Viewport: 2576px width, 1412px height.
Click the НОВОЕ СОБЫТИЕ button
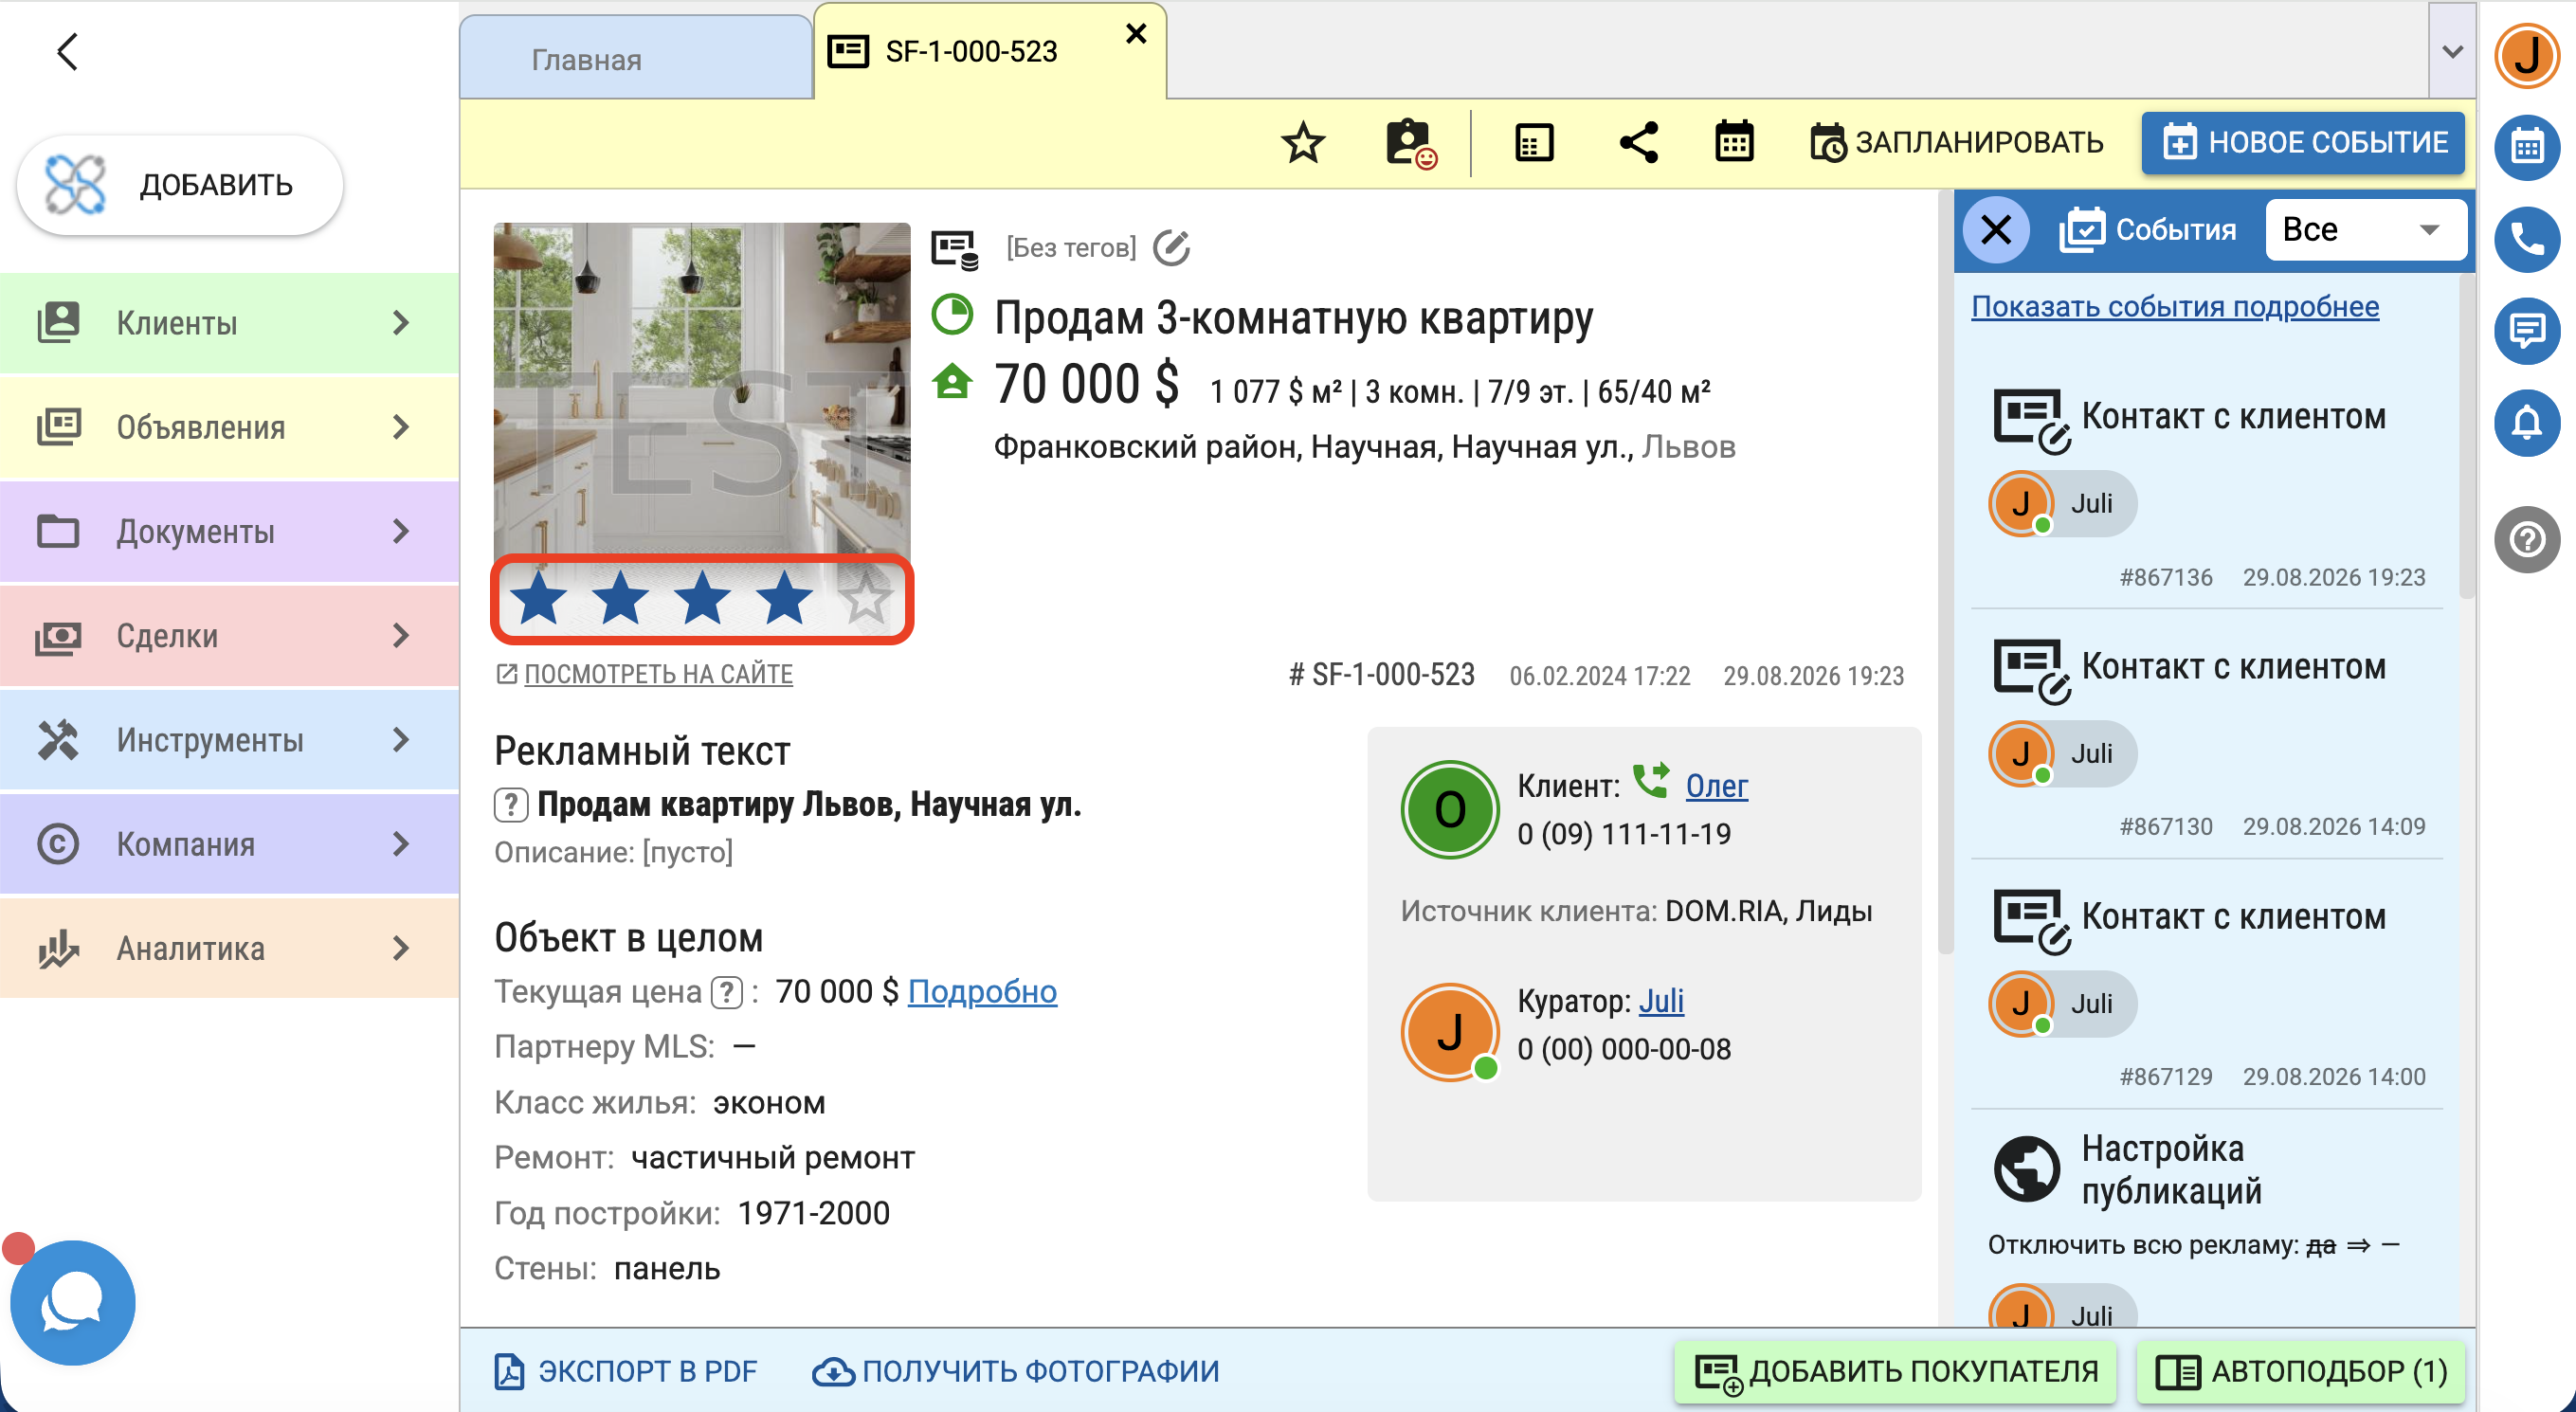[2303, 143]
